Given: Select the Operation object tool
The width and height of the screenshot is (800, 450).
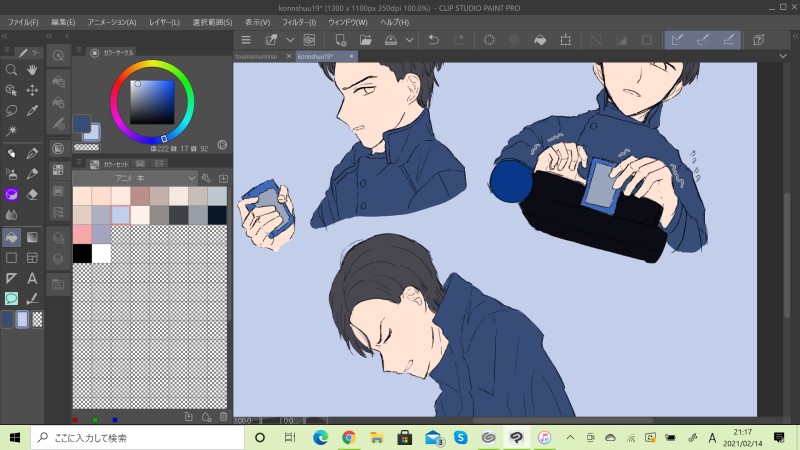Looking at the screenshot, I should point(11,90).
